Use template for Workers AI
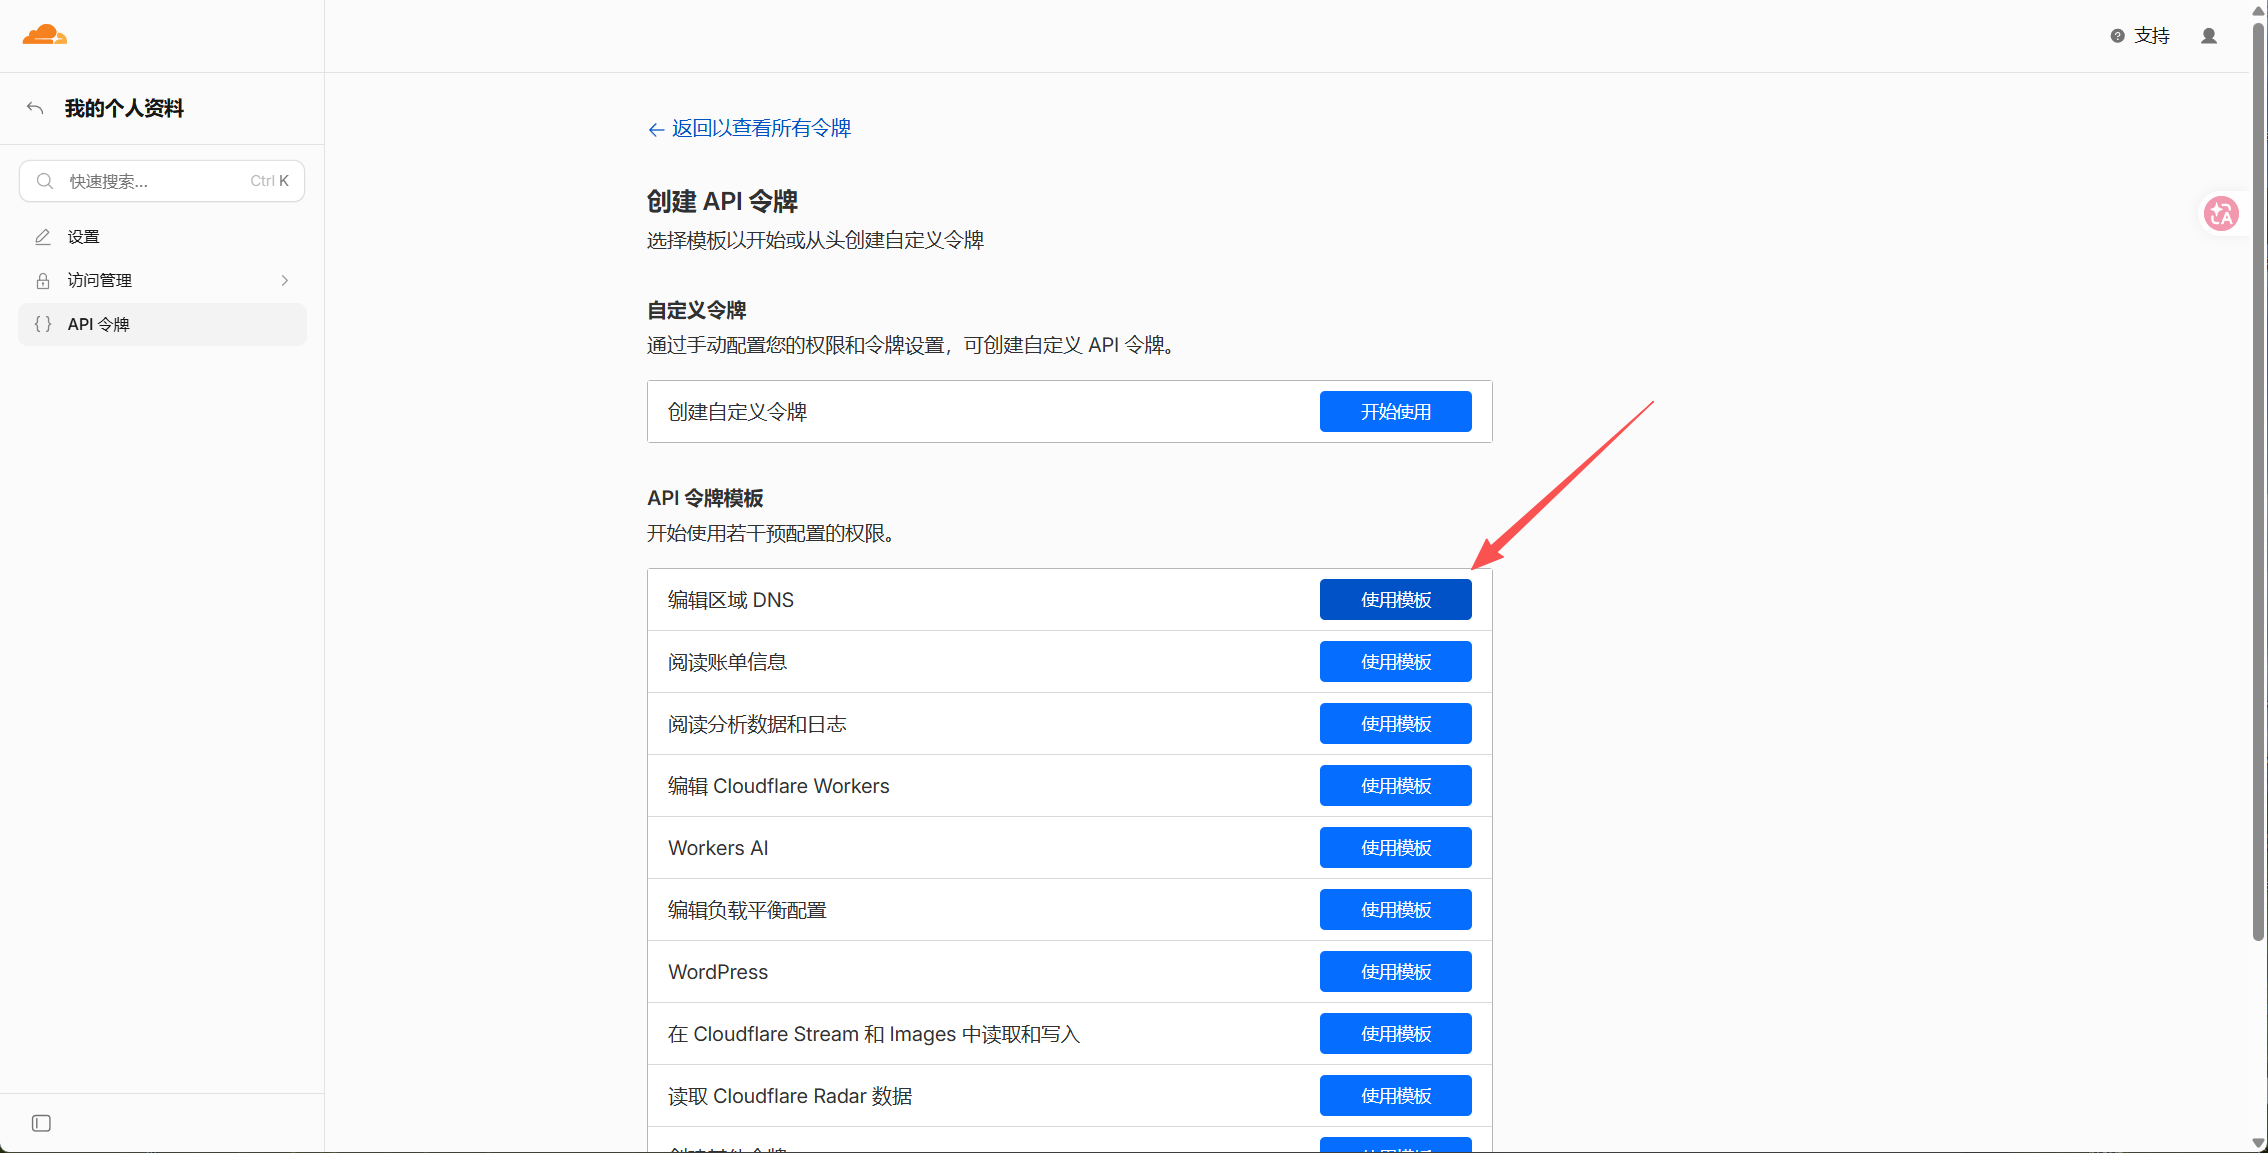Viewport: 2268px width, 1153px height. (x=1395, y=848)
